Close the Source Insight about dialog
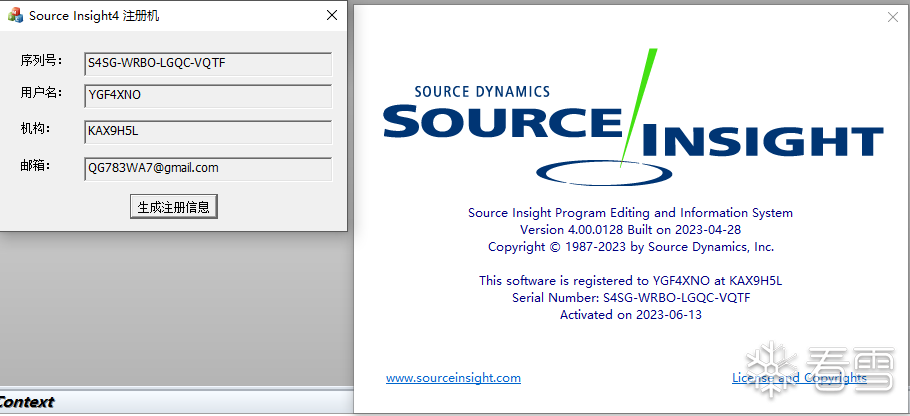 893,17
